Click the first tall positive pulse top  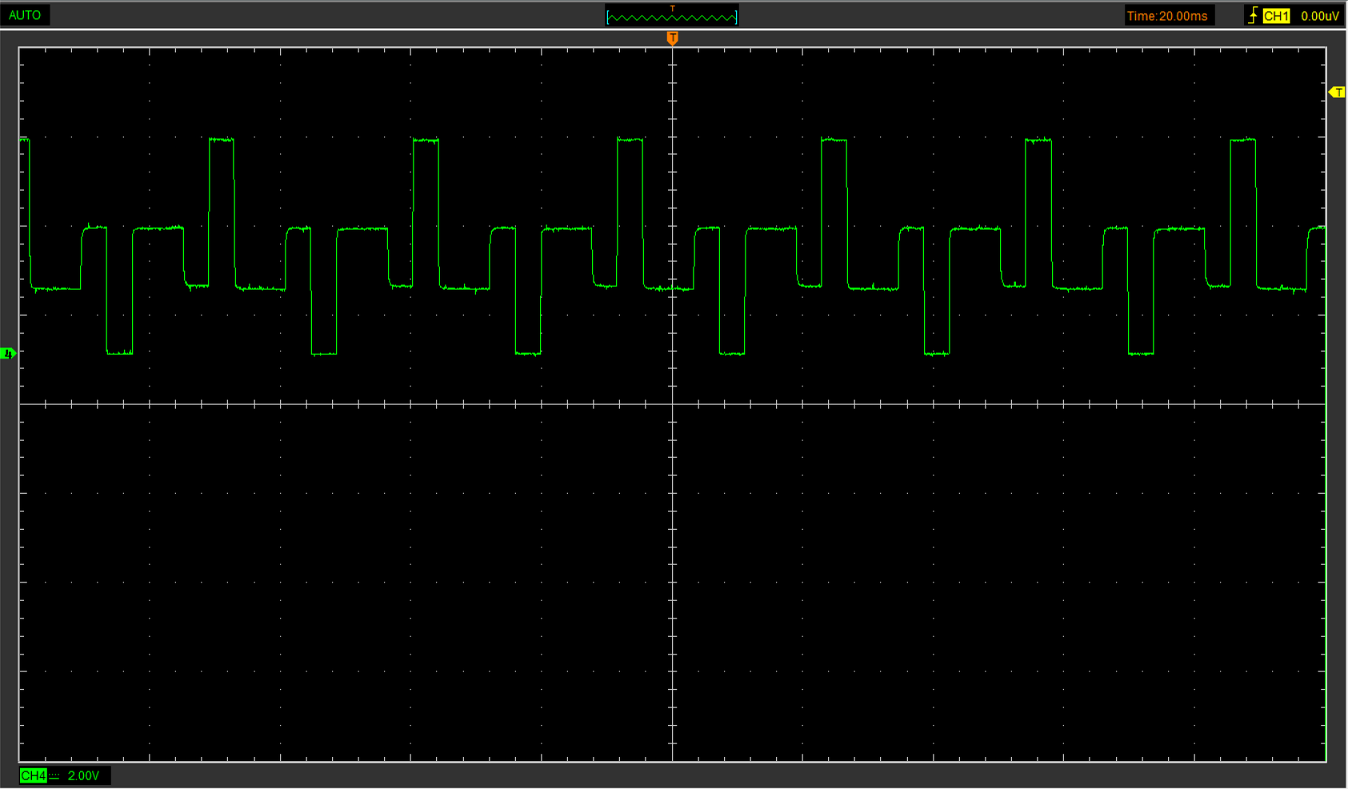tap(221, 139)
